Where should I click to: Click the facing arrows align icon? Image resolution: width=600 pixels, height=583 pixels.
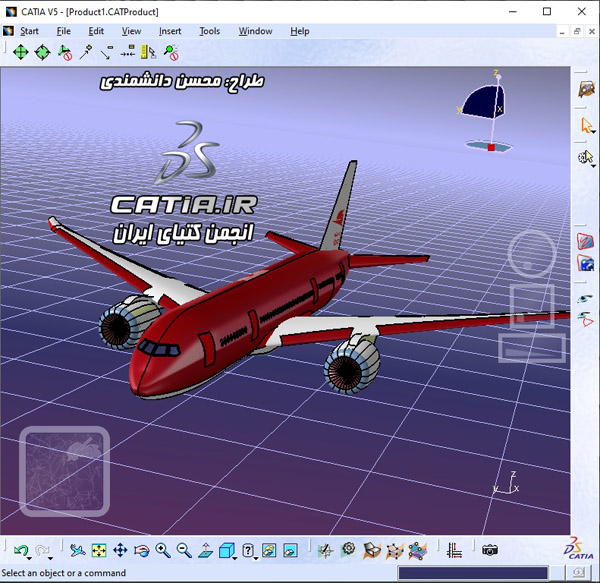[x=127, y=51]
